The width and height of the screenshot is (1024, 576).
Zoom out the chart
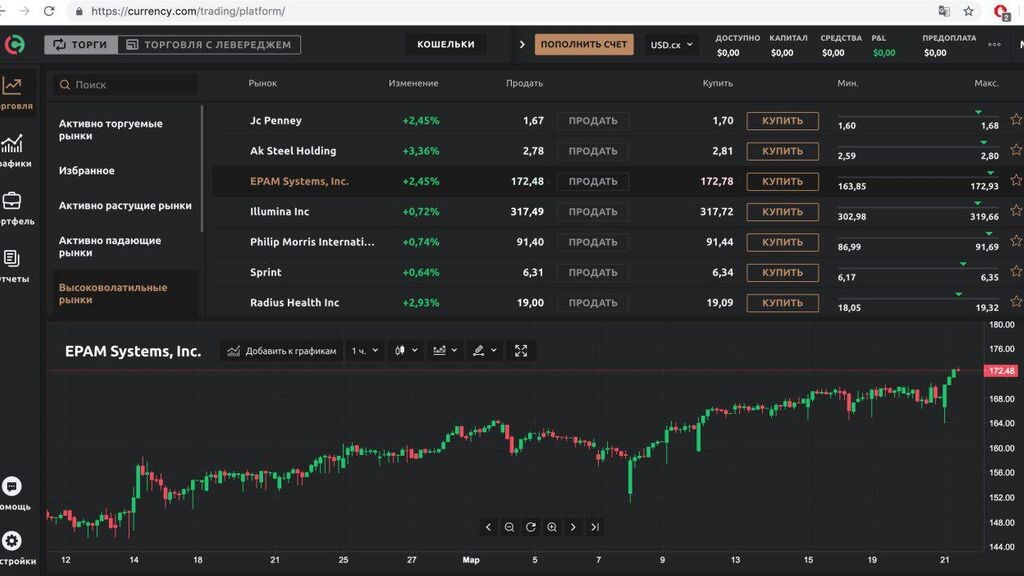[x=509, y=527]
